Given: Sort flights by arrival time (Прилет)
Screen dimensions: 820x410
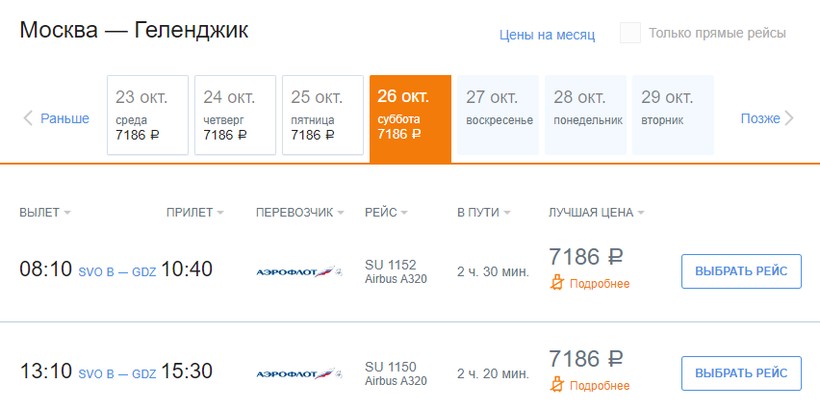Looking at the screenshot, I should click(194, 213).
